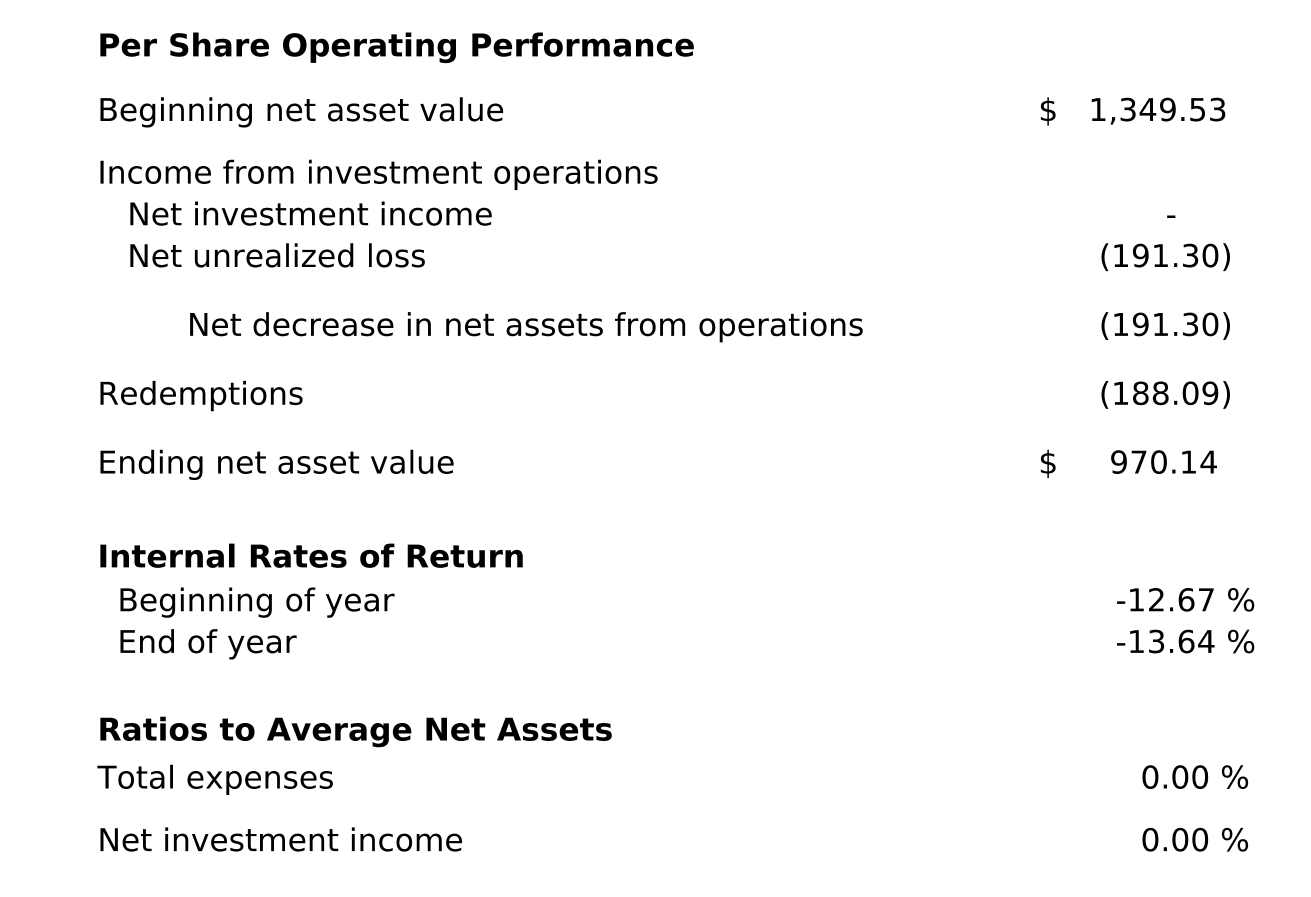Click the Ratios to Average Net Assets heading
1311x897 pixels.
point(355,730)
